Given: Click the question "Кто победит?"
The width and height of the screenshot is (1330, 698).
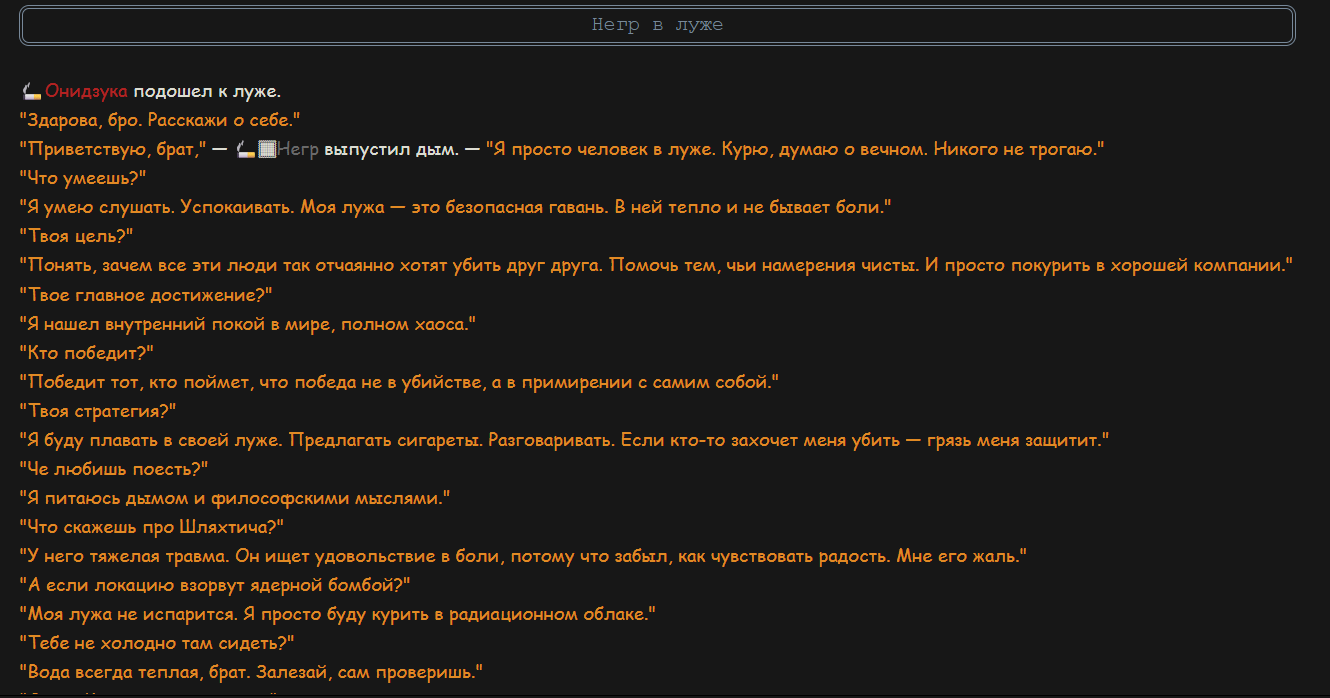Looking at the screenshot, I should coord(87,353).
